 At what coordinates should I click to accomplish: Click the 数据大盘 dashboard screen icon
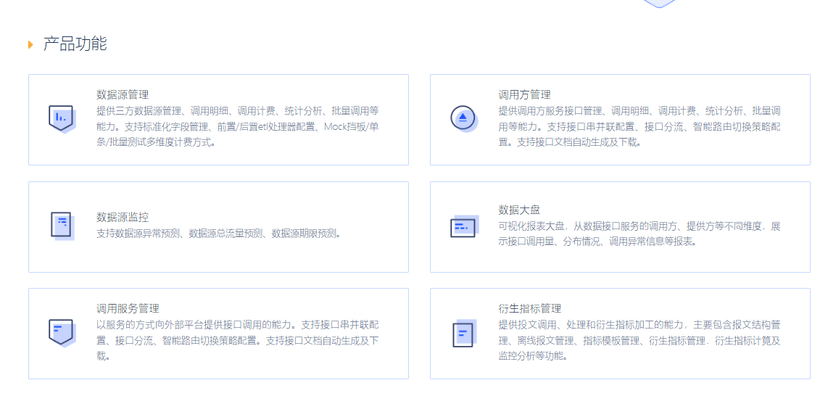pyautogui.click(x=464, y=226)
